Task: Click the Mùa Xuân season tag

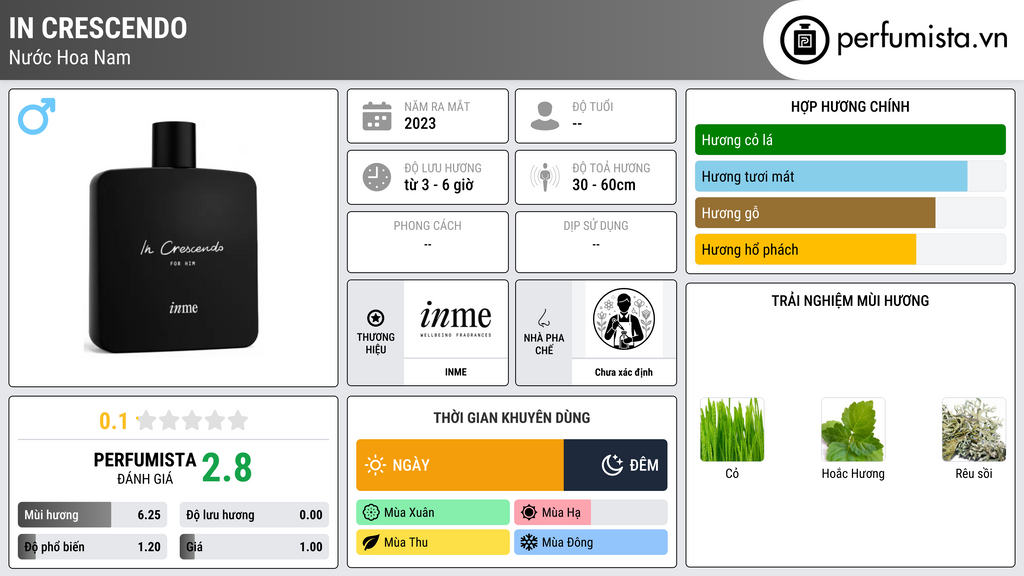Action: (432, 513)
